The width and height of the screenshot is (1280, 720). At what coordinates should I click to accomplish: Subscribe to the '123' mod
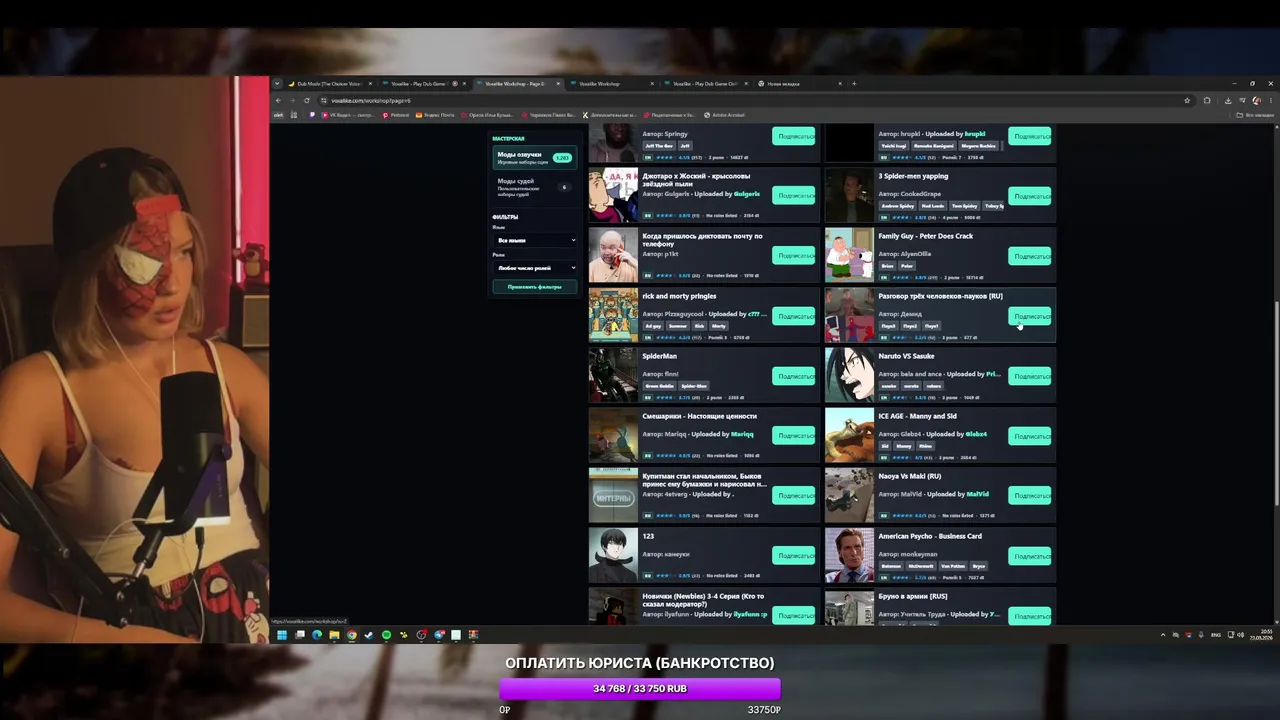click(x=794, y=556)
